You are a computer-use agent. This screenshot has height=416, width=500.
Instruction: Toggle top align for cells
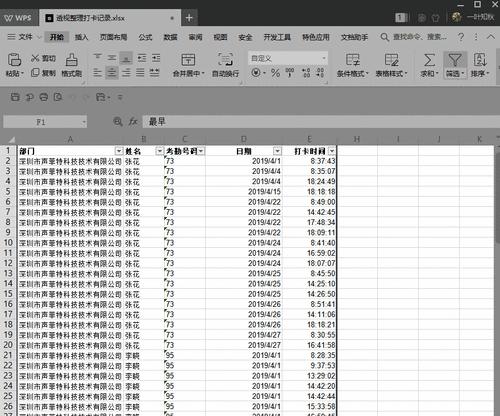97,58
